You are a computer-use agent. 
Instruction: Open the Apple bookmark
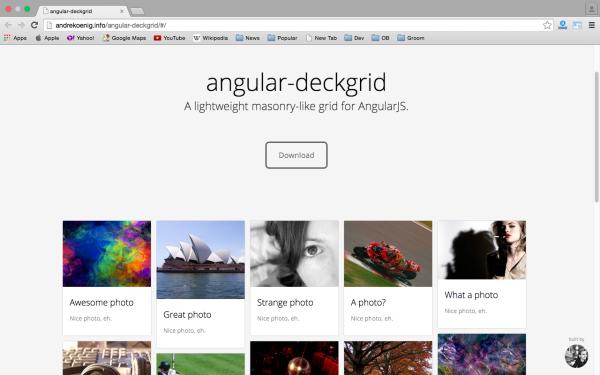[x=47, y=38]
